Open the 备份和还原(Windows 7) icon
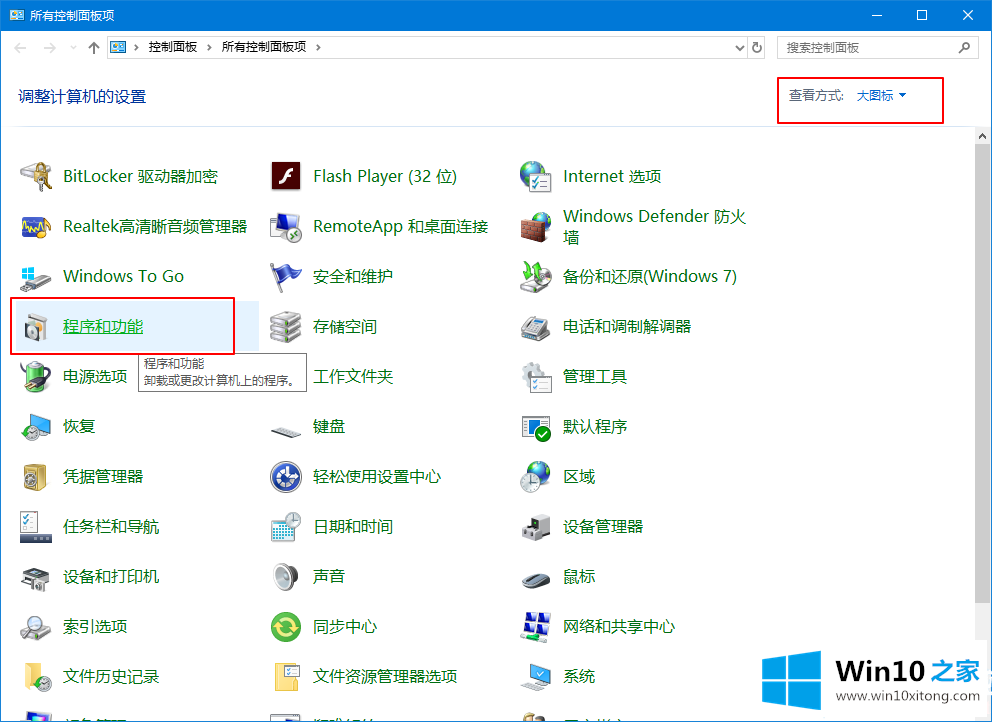The width and height of the screenshot is (992, 722). pyautogui.click(x=536, y=277)
